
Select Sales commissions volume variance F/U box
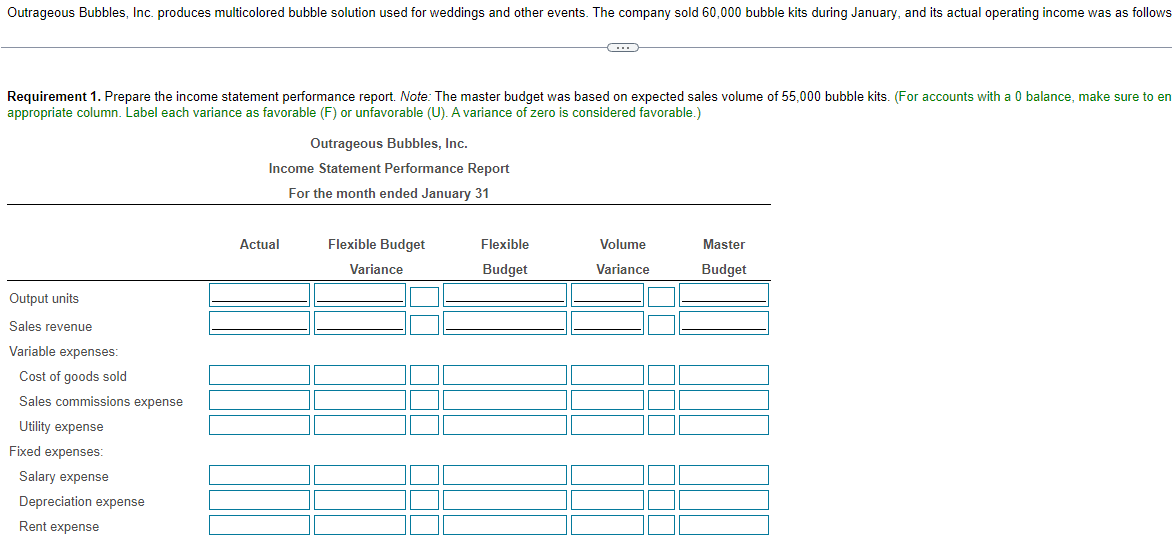click(x=661, y=400)
